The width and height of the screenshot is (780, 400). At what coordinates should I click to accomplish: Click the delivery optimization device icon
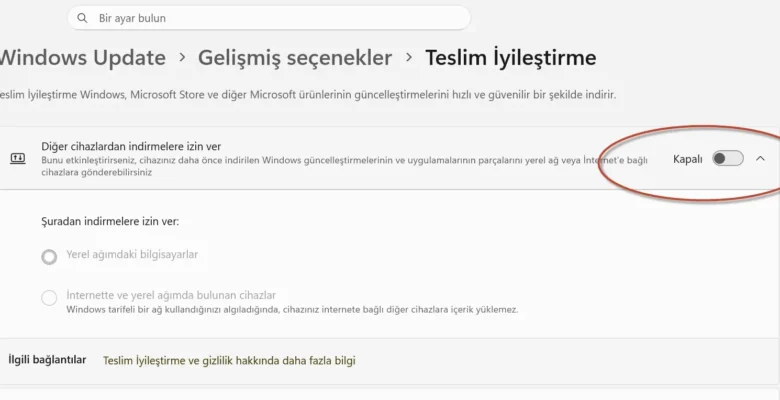coord(17,159)
